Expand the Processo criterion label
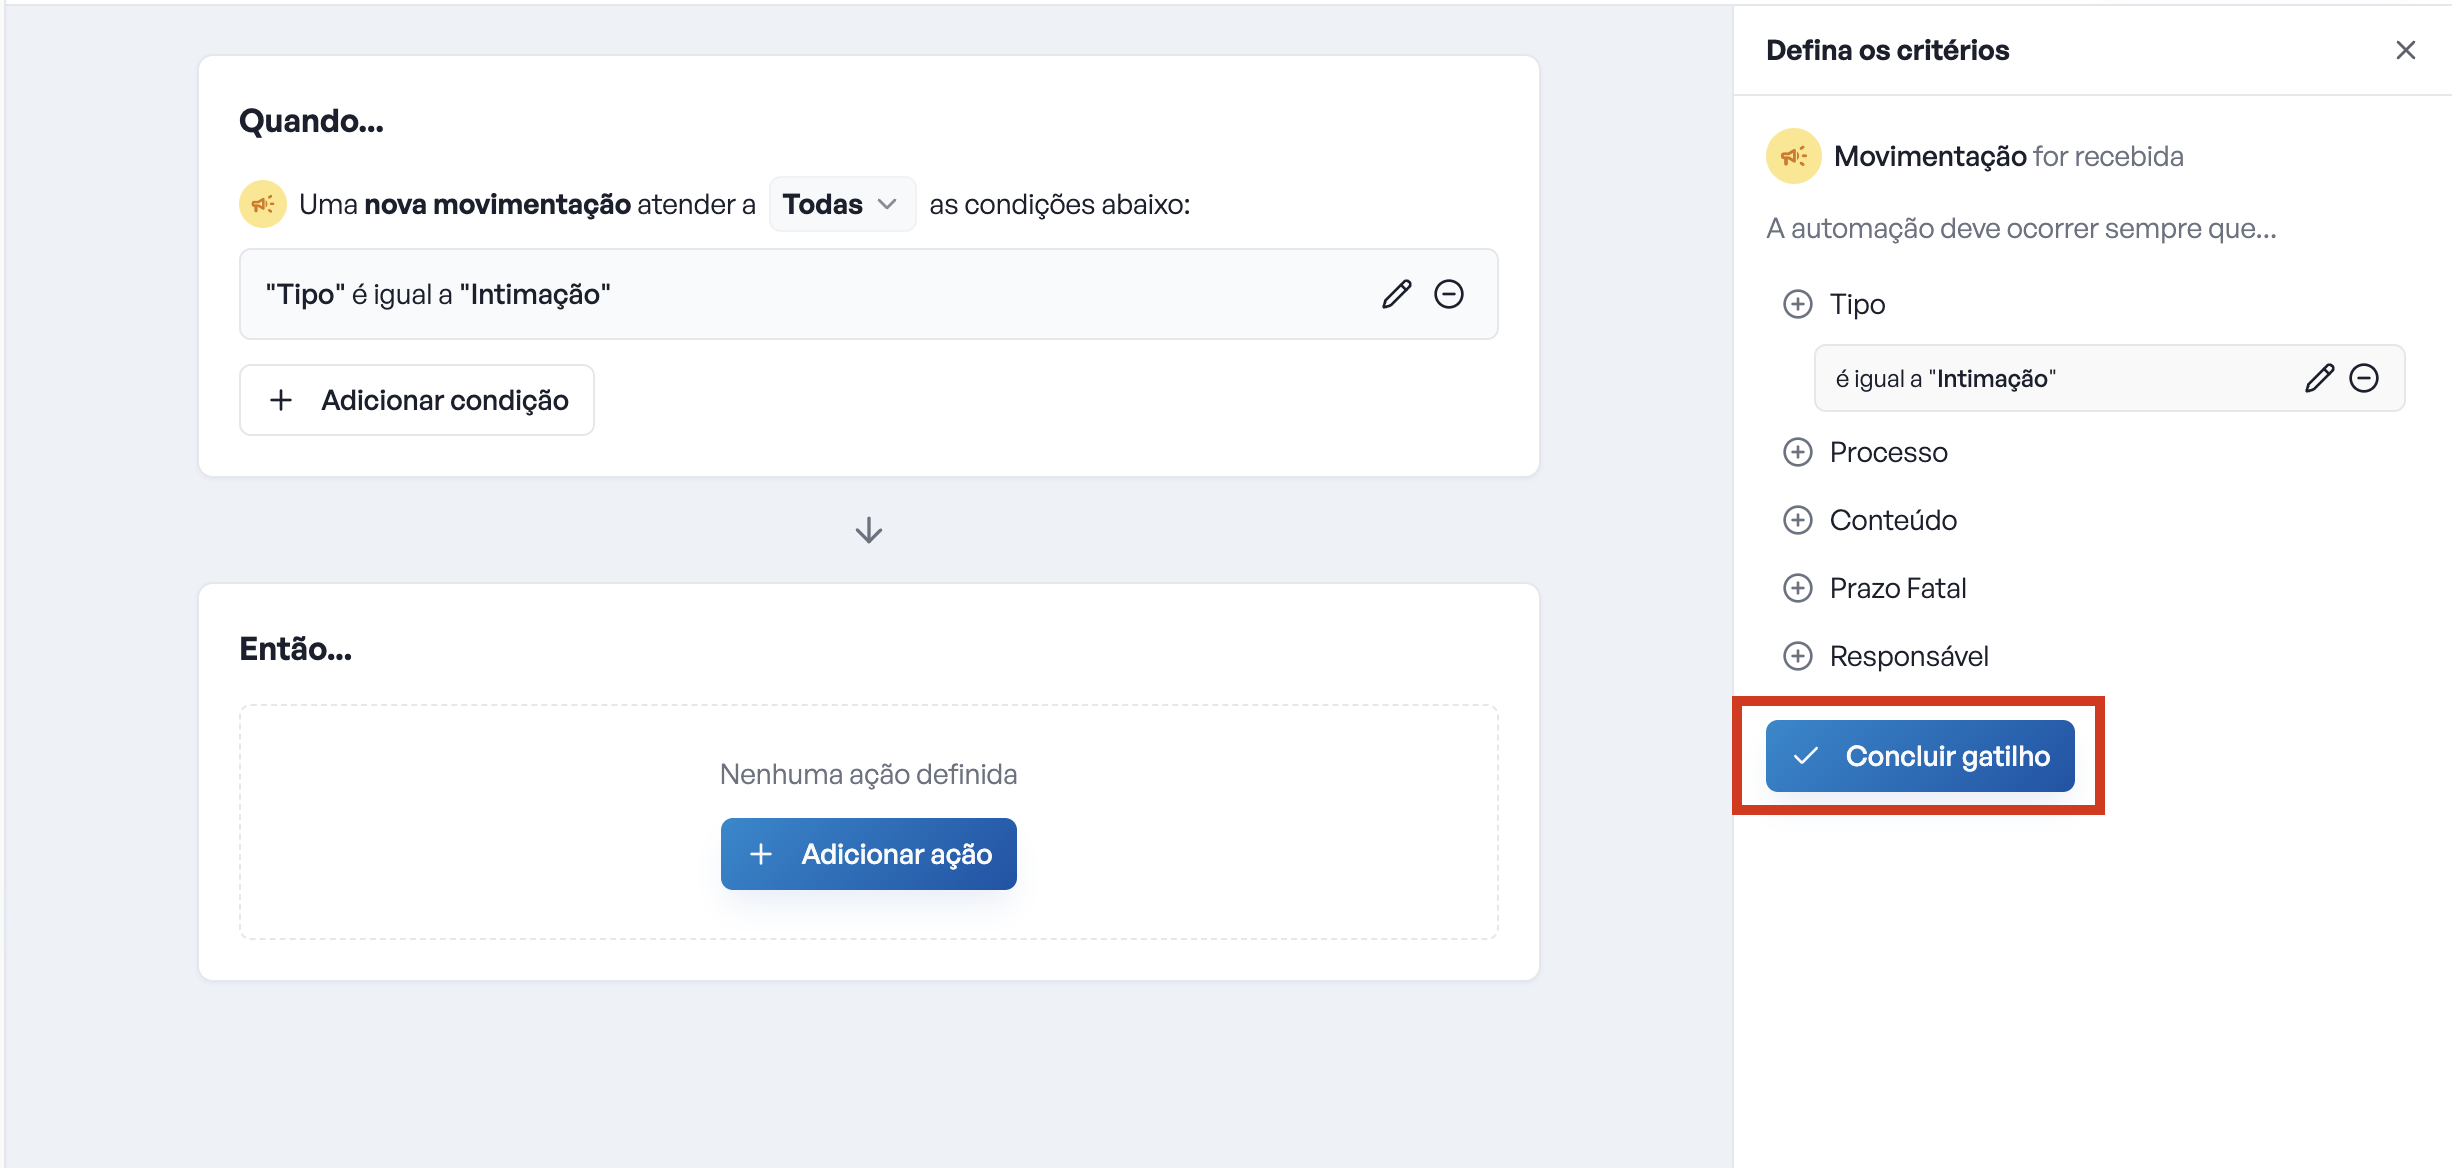The width and height of the screenshot is (2452, 1168). tap(1888, 452)
